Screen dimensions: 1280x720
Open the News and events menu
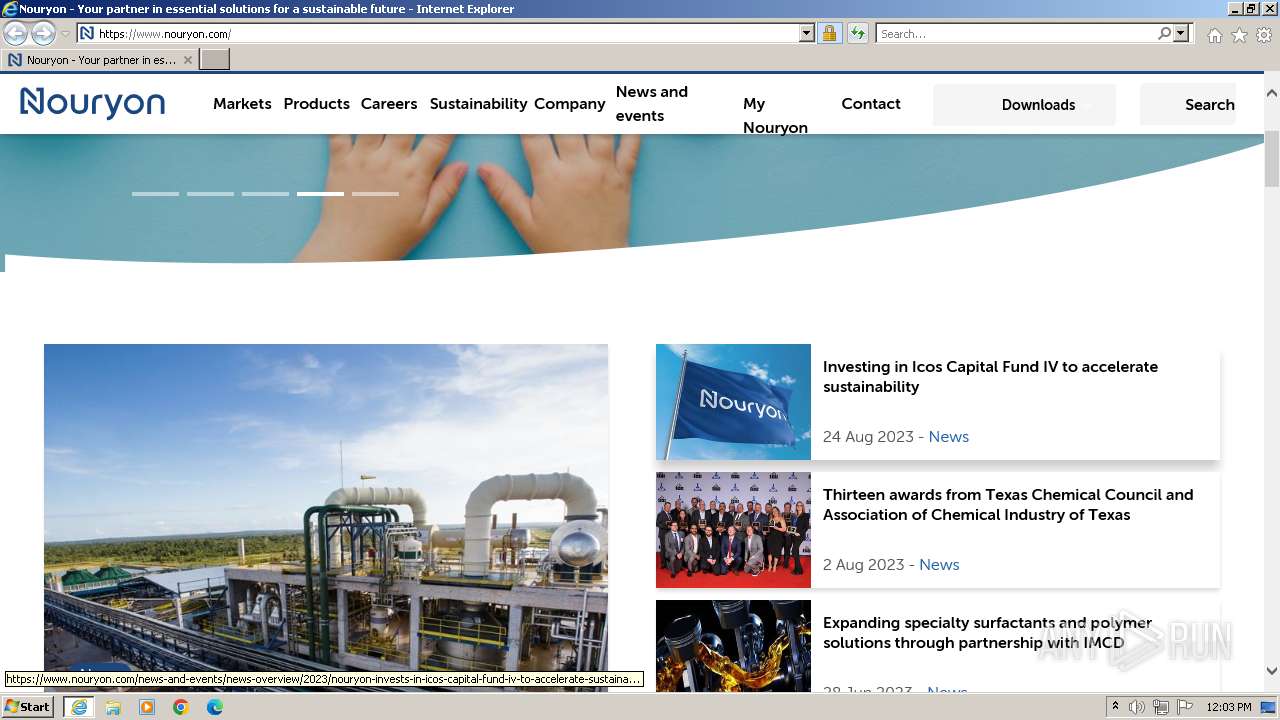tap(652, 104)
